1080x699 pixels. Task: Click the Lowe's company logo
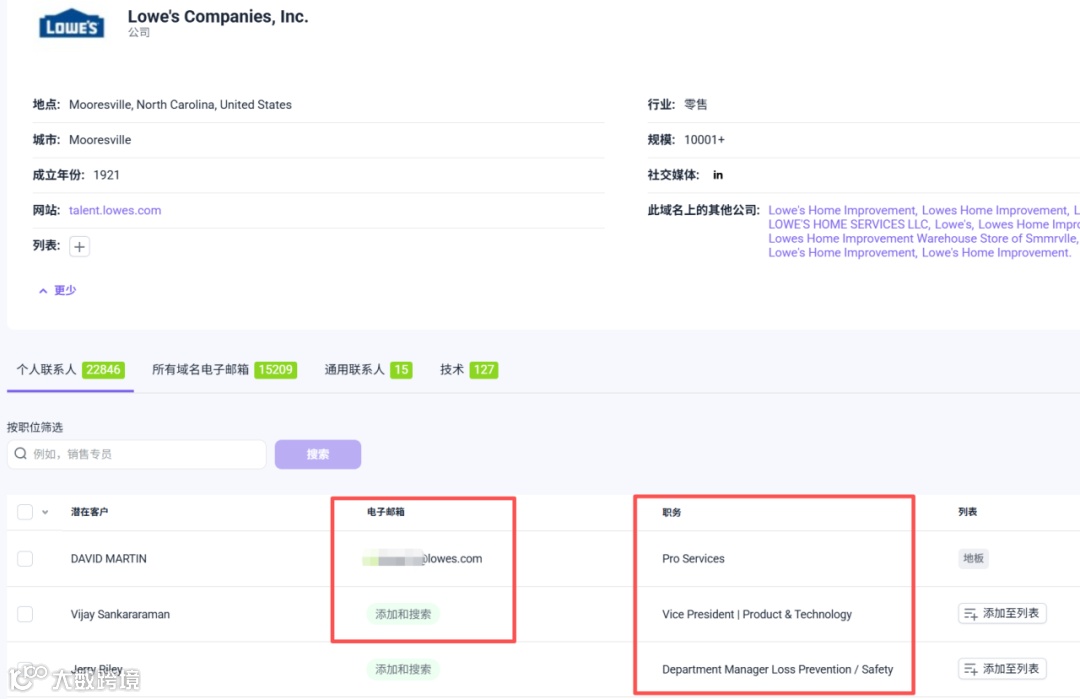click(72, 24)
